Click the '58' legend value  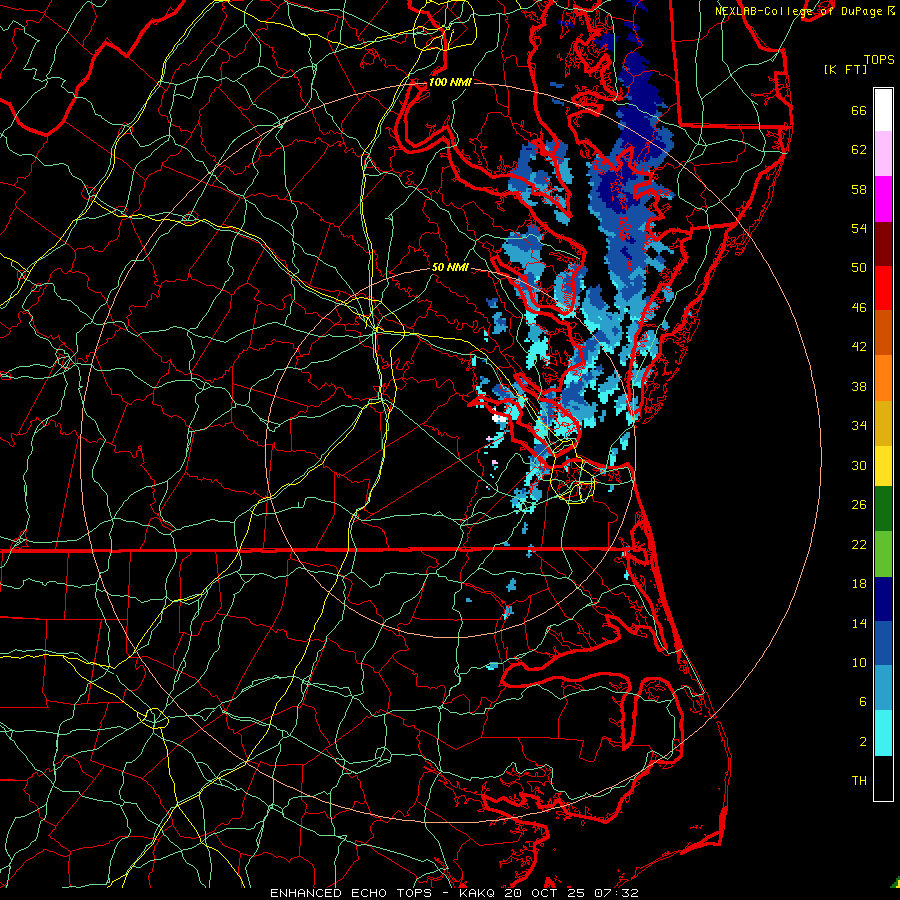859,189
